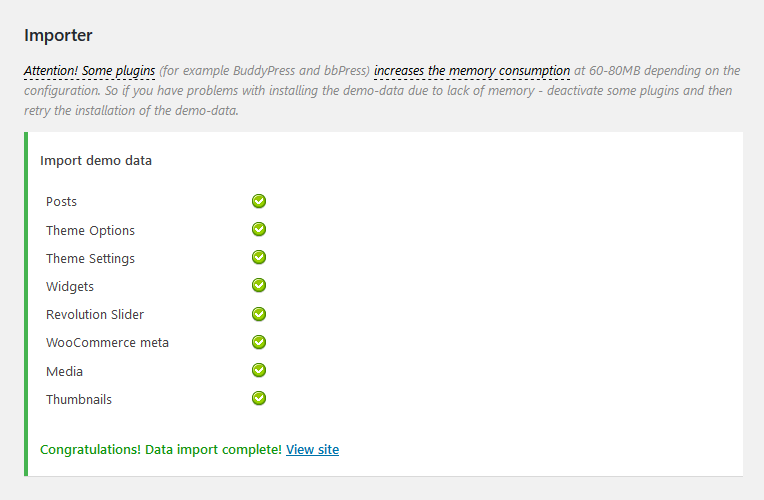Select the WooCommerce meta label
This screenshot has height=500, width=764.
click(107, 343)
